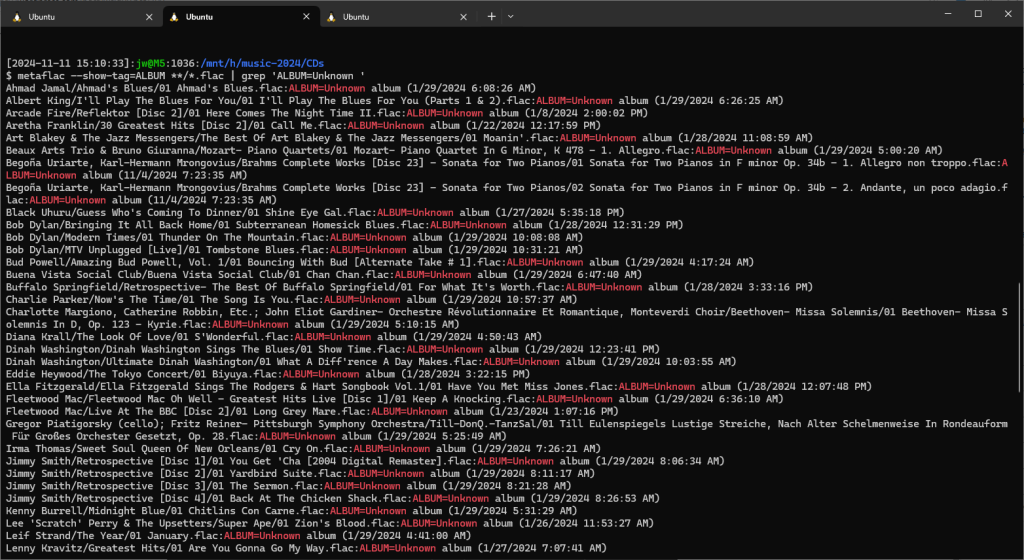Maximize the terminal window
1024x560 pixels.
(977, 14)
